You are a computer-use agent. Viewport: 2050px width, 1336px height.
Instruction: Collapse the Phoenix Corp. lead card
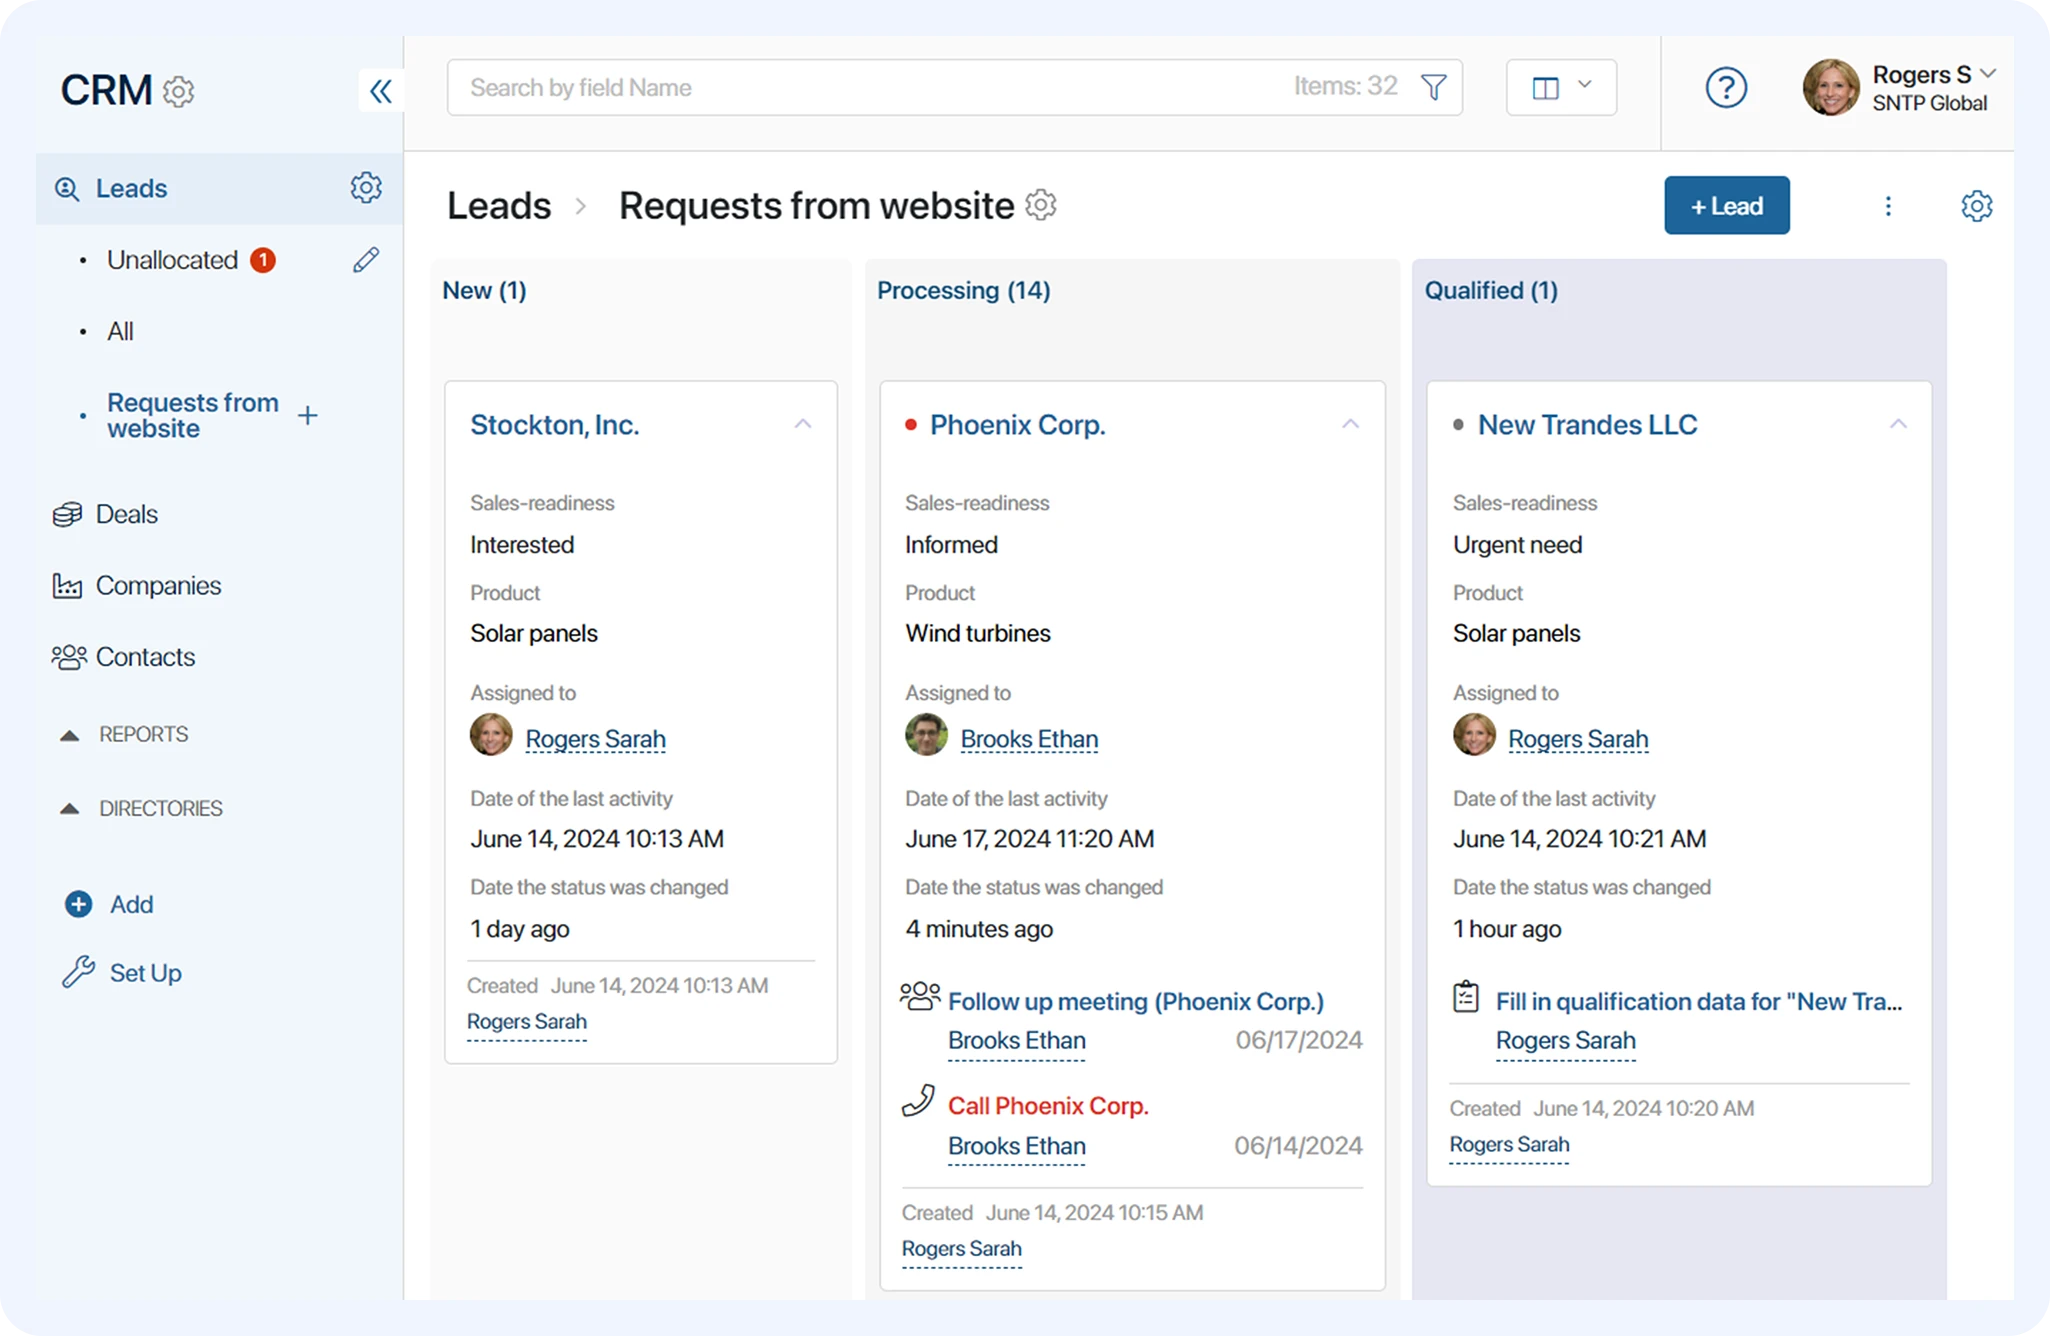pyautogui.click(x=1350, y=425)
